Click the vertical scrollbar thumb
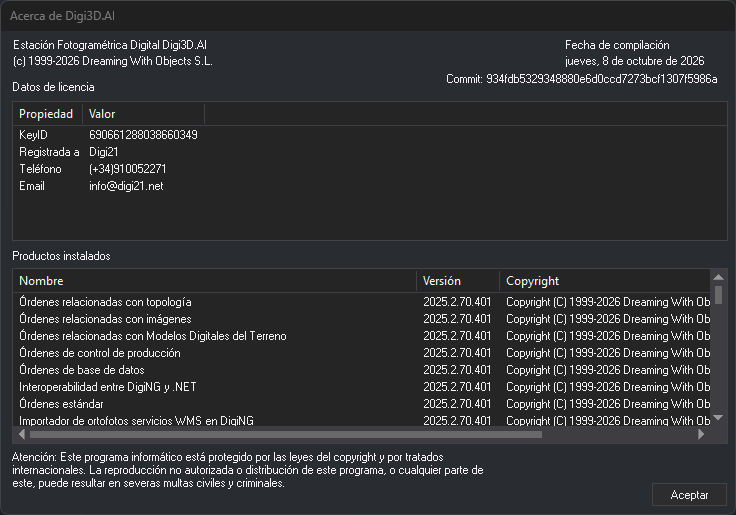 click(719, 295)
